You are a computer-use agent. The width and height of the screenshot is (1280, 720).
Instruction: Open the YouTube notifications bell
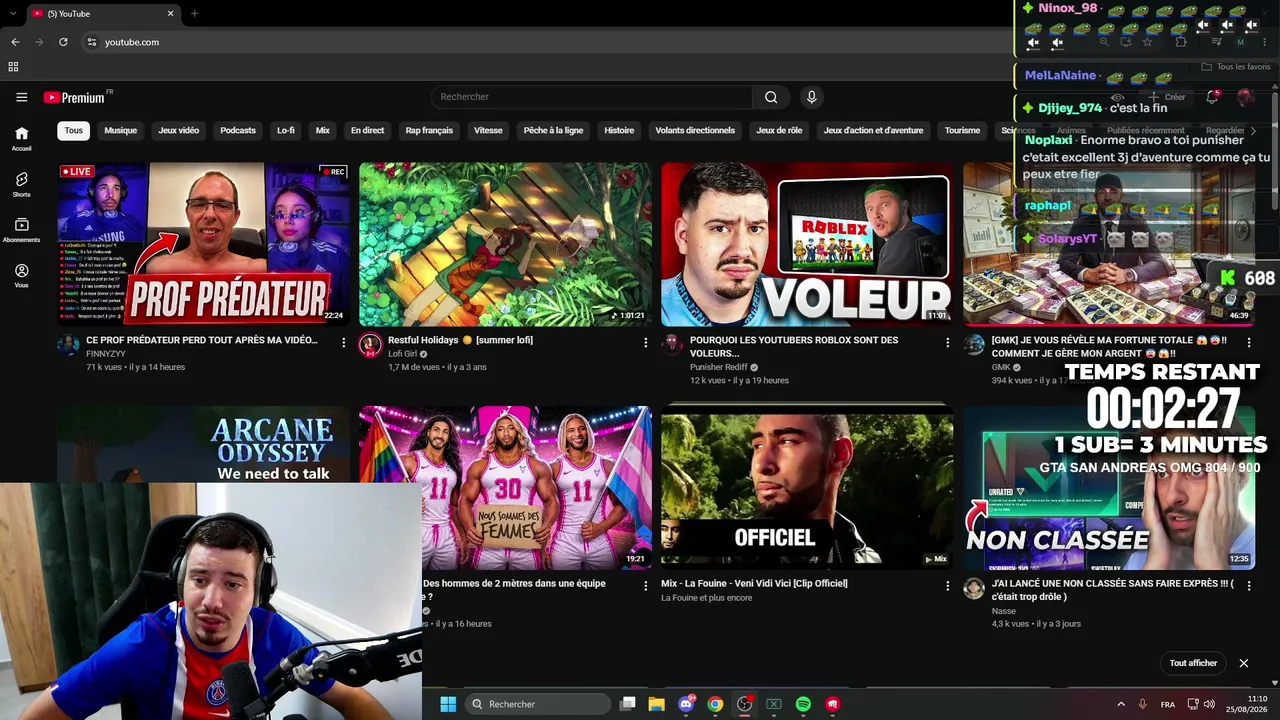tap(1212, 97)
